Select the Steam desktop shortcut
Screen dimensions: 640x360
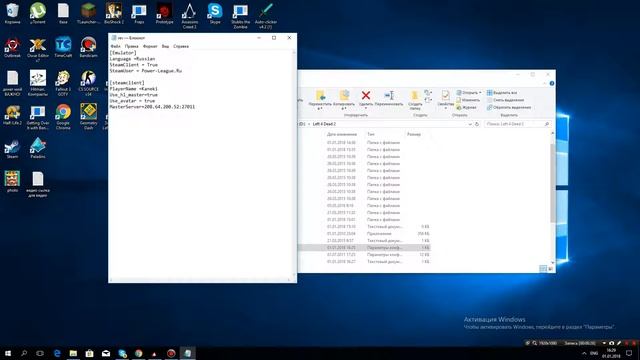(x=12, y=148)
